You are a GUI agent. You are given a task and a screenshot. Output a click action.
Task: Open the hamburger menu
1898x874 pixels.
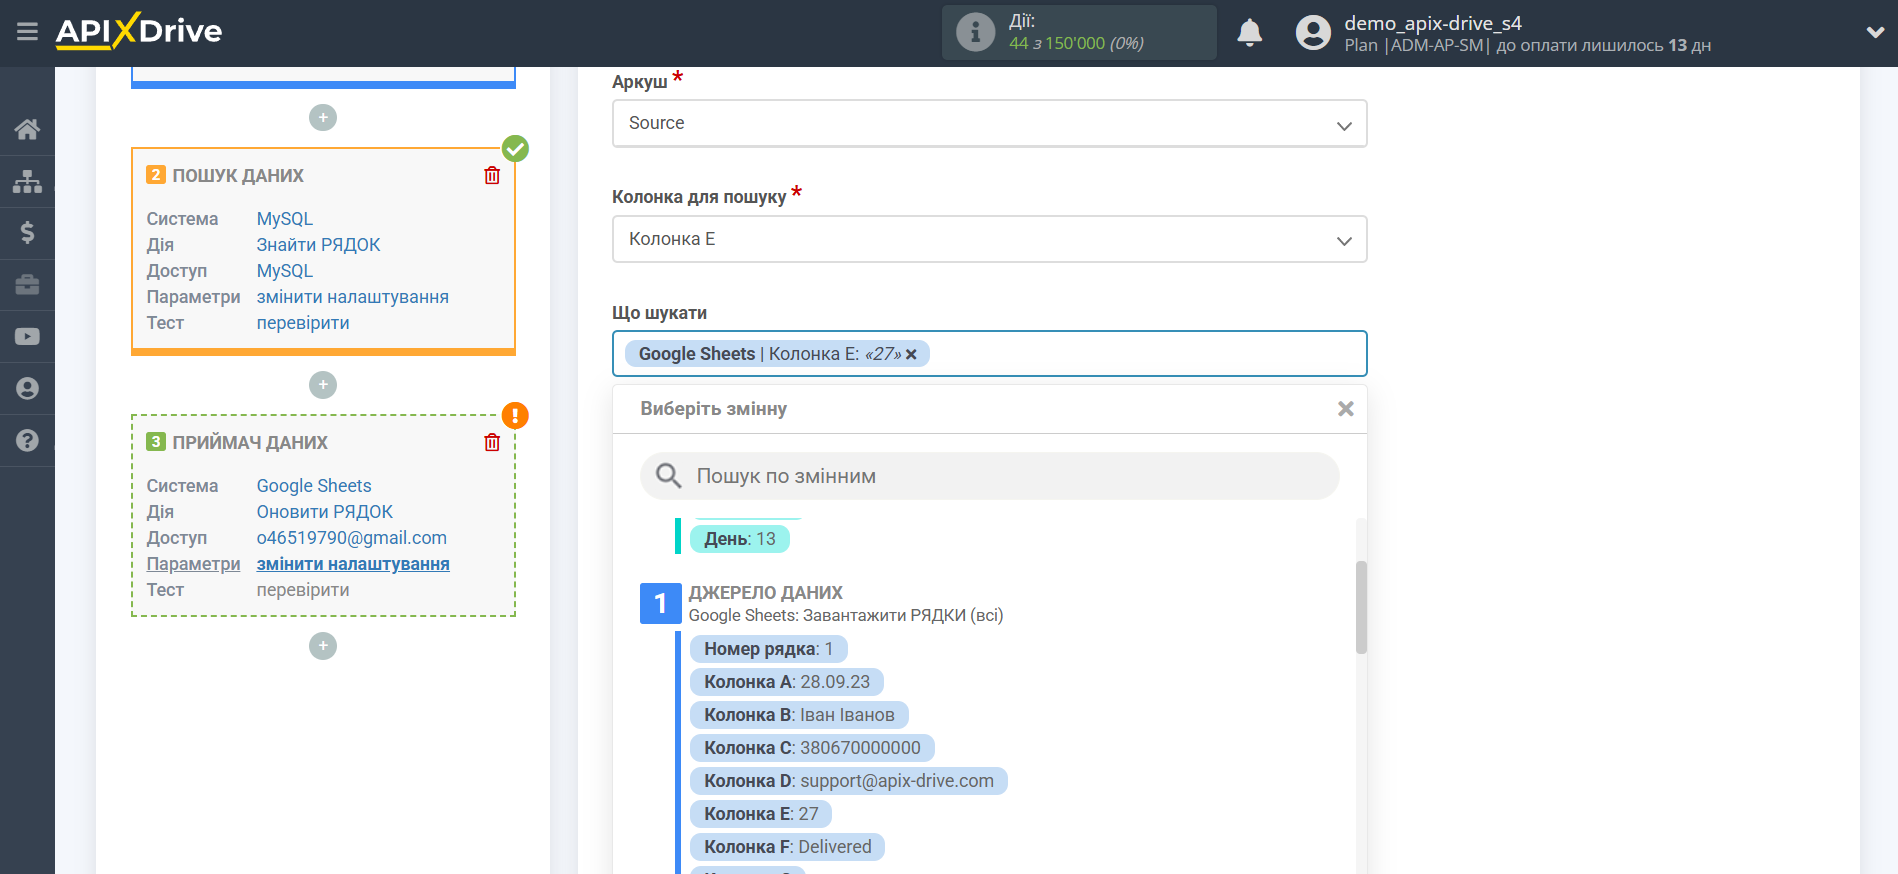coord(27,32)
